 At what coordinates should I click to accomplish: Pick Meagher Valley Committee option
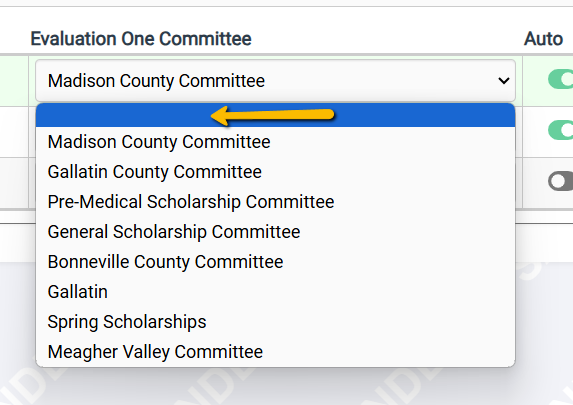(275, 352)
